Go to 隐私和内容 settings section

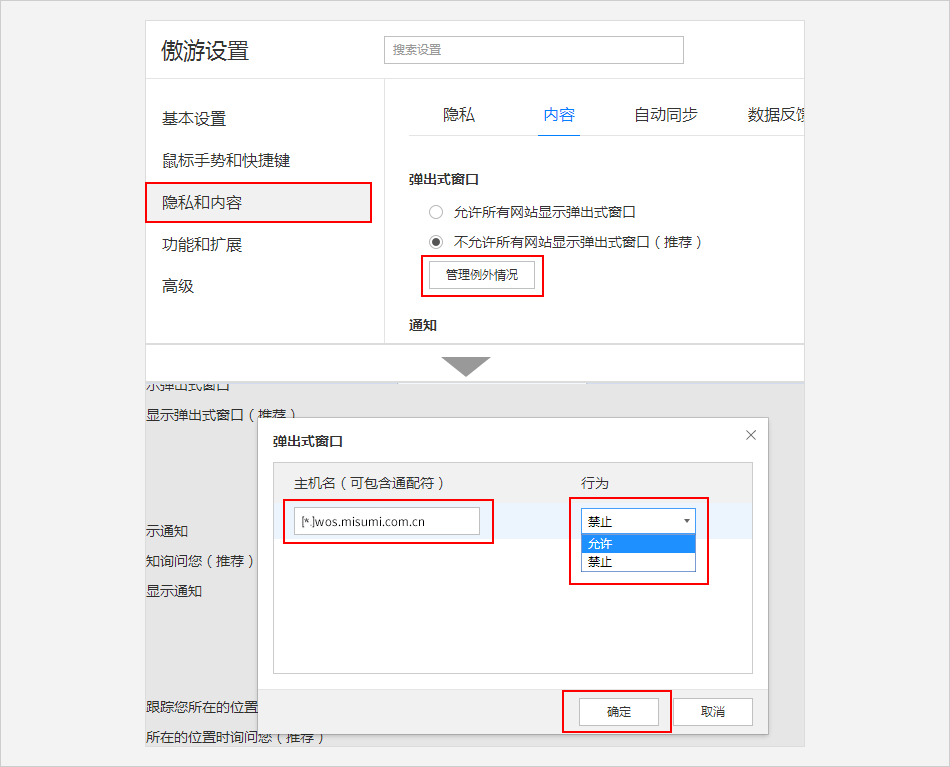coord(202,203)
